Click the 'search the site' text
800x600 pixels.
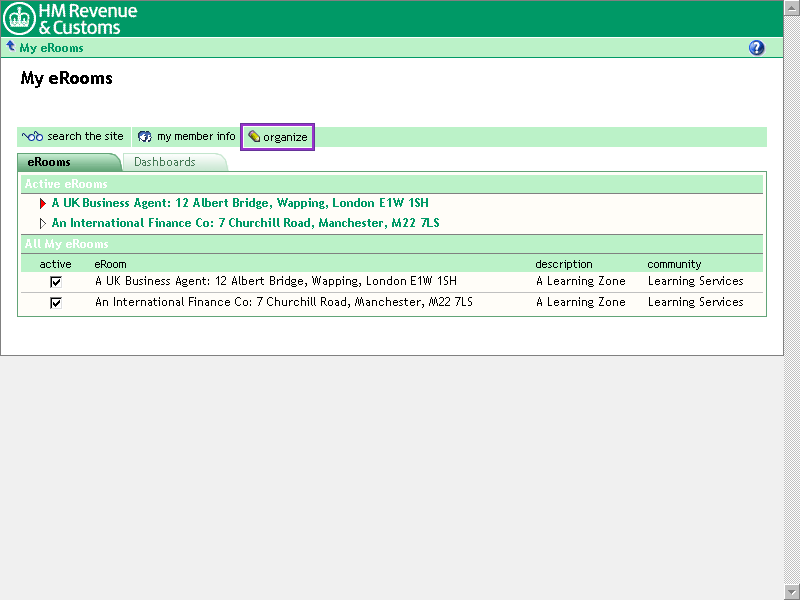85,137
